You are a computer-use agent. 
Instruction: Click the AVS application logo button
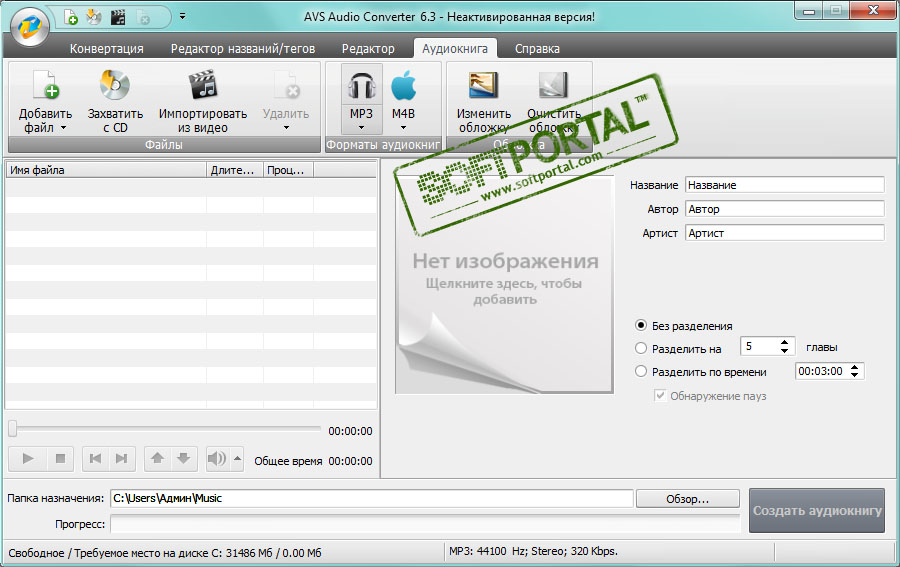29,25
